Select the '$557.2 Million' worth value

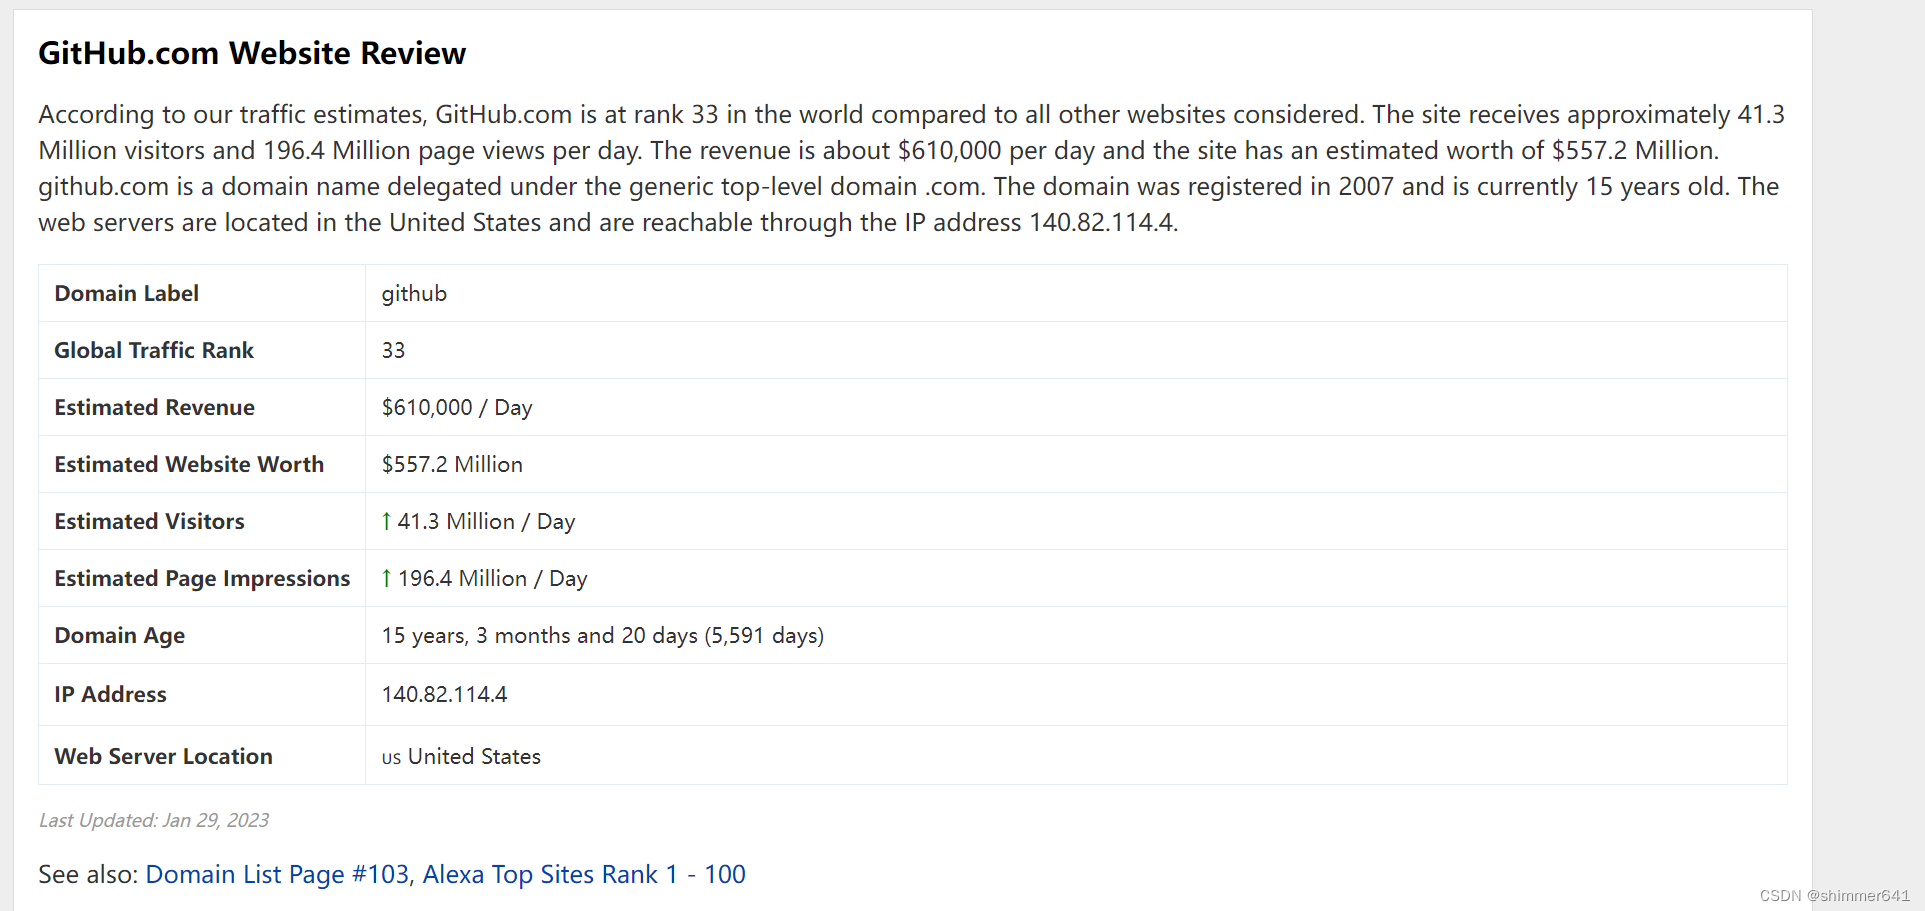coord(452,465)
